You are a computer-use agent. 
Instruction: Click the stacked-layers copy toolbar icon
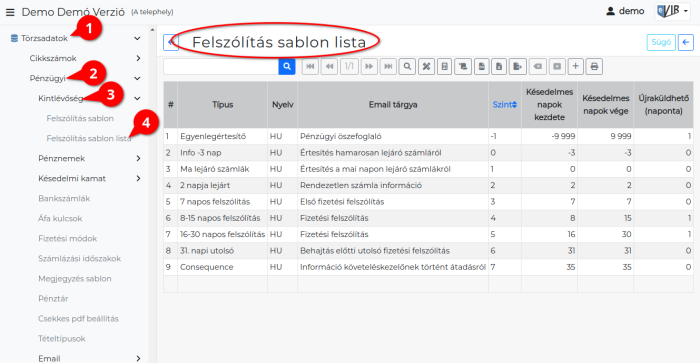pos(463,67)
